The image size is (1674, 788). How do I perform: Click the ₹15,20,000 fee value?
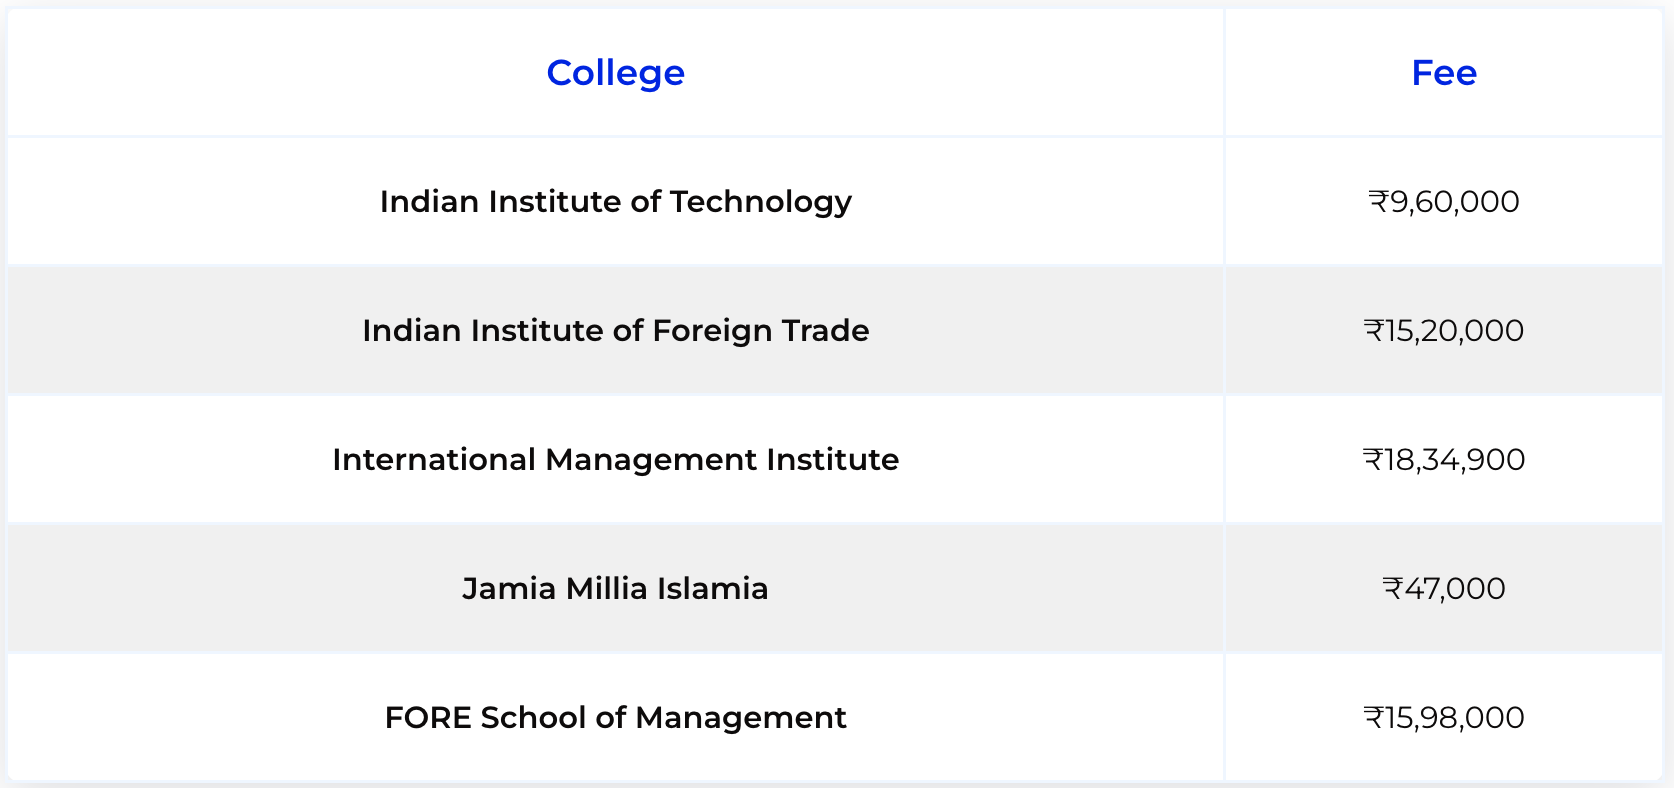point(1444,331)
